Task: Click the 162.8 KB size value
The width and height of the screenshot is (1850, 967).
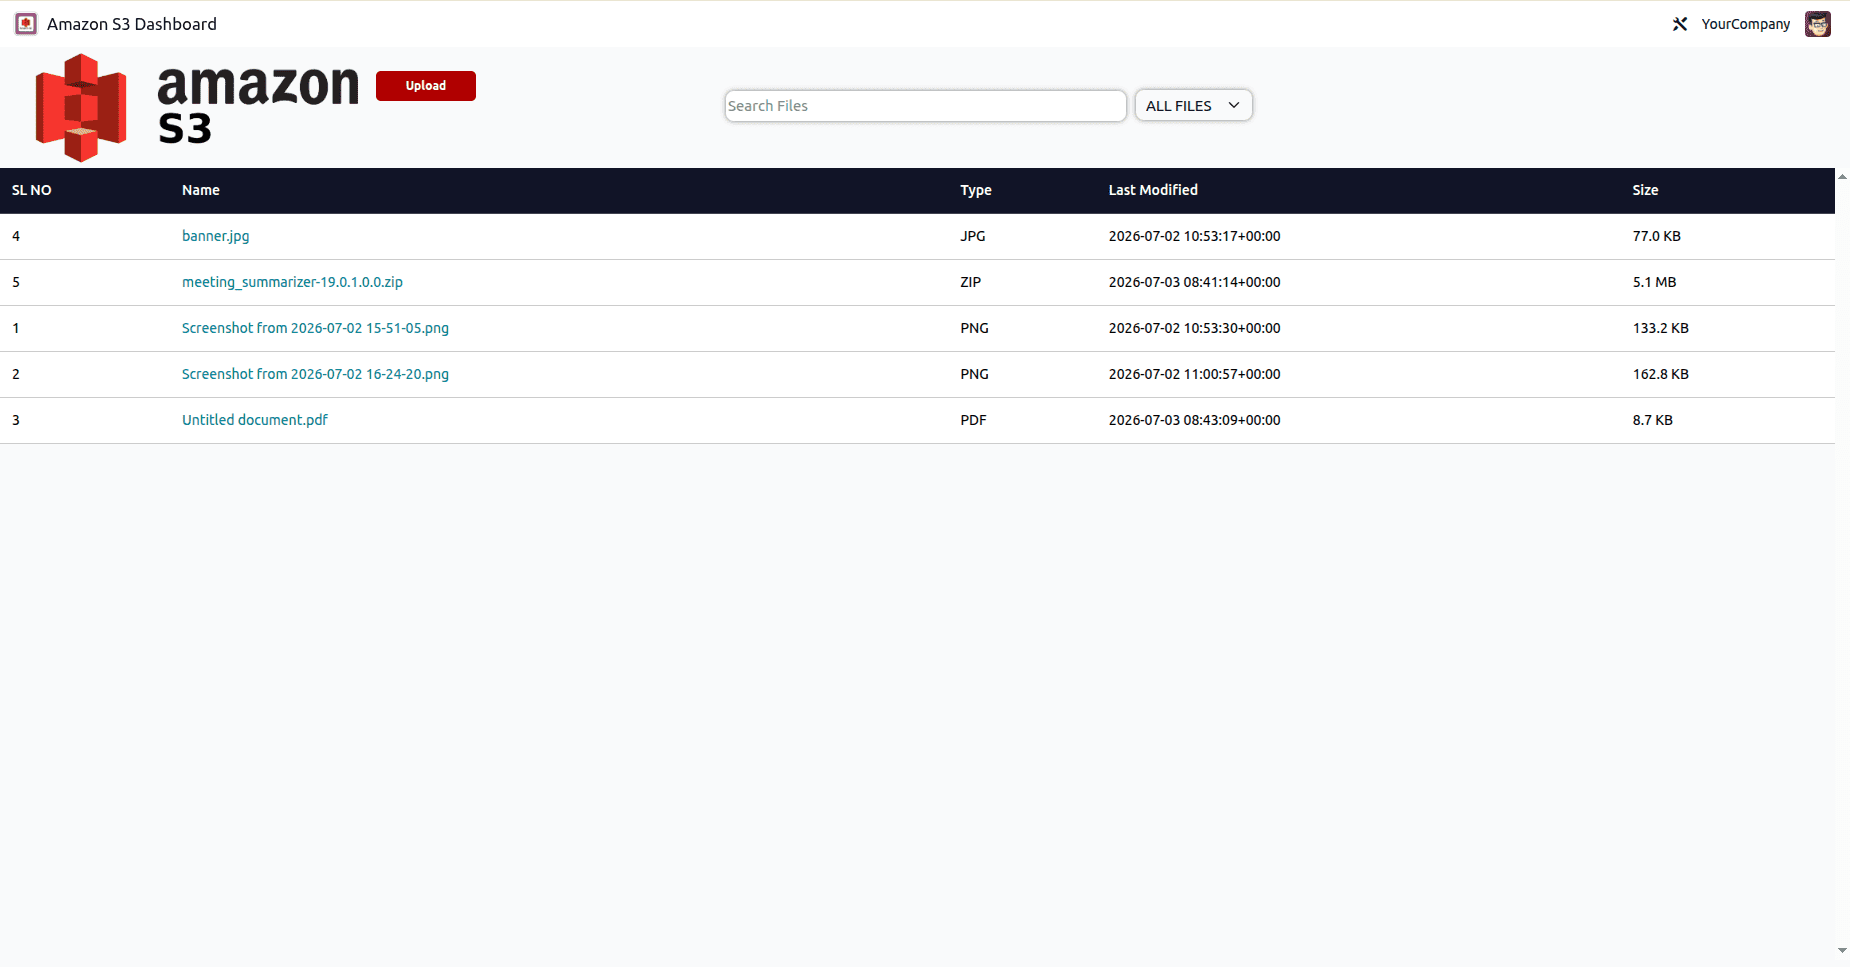Action: tap(1661, 374)
